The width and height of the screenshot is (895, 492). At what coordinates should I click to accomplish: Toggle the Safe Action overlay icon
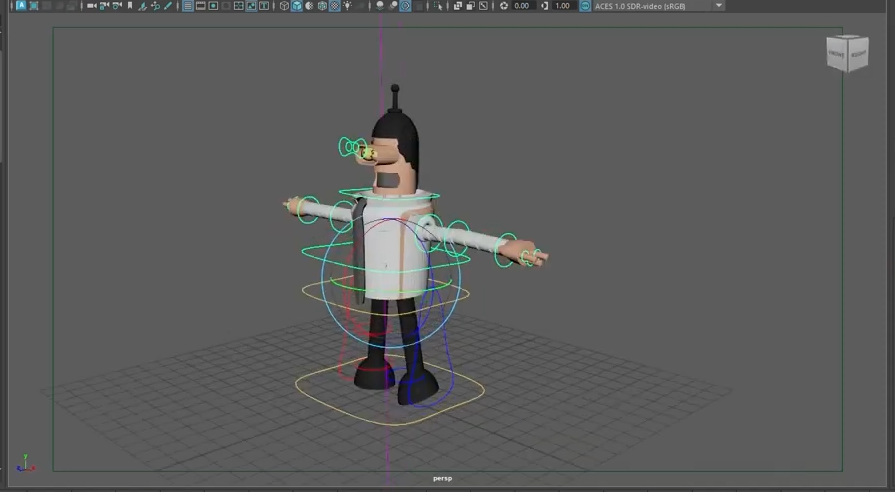(x=251, y=6)
